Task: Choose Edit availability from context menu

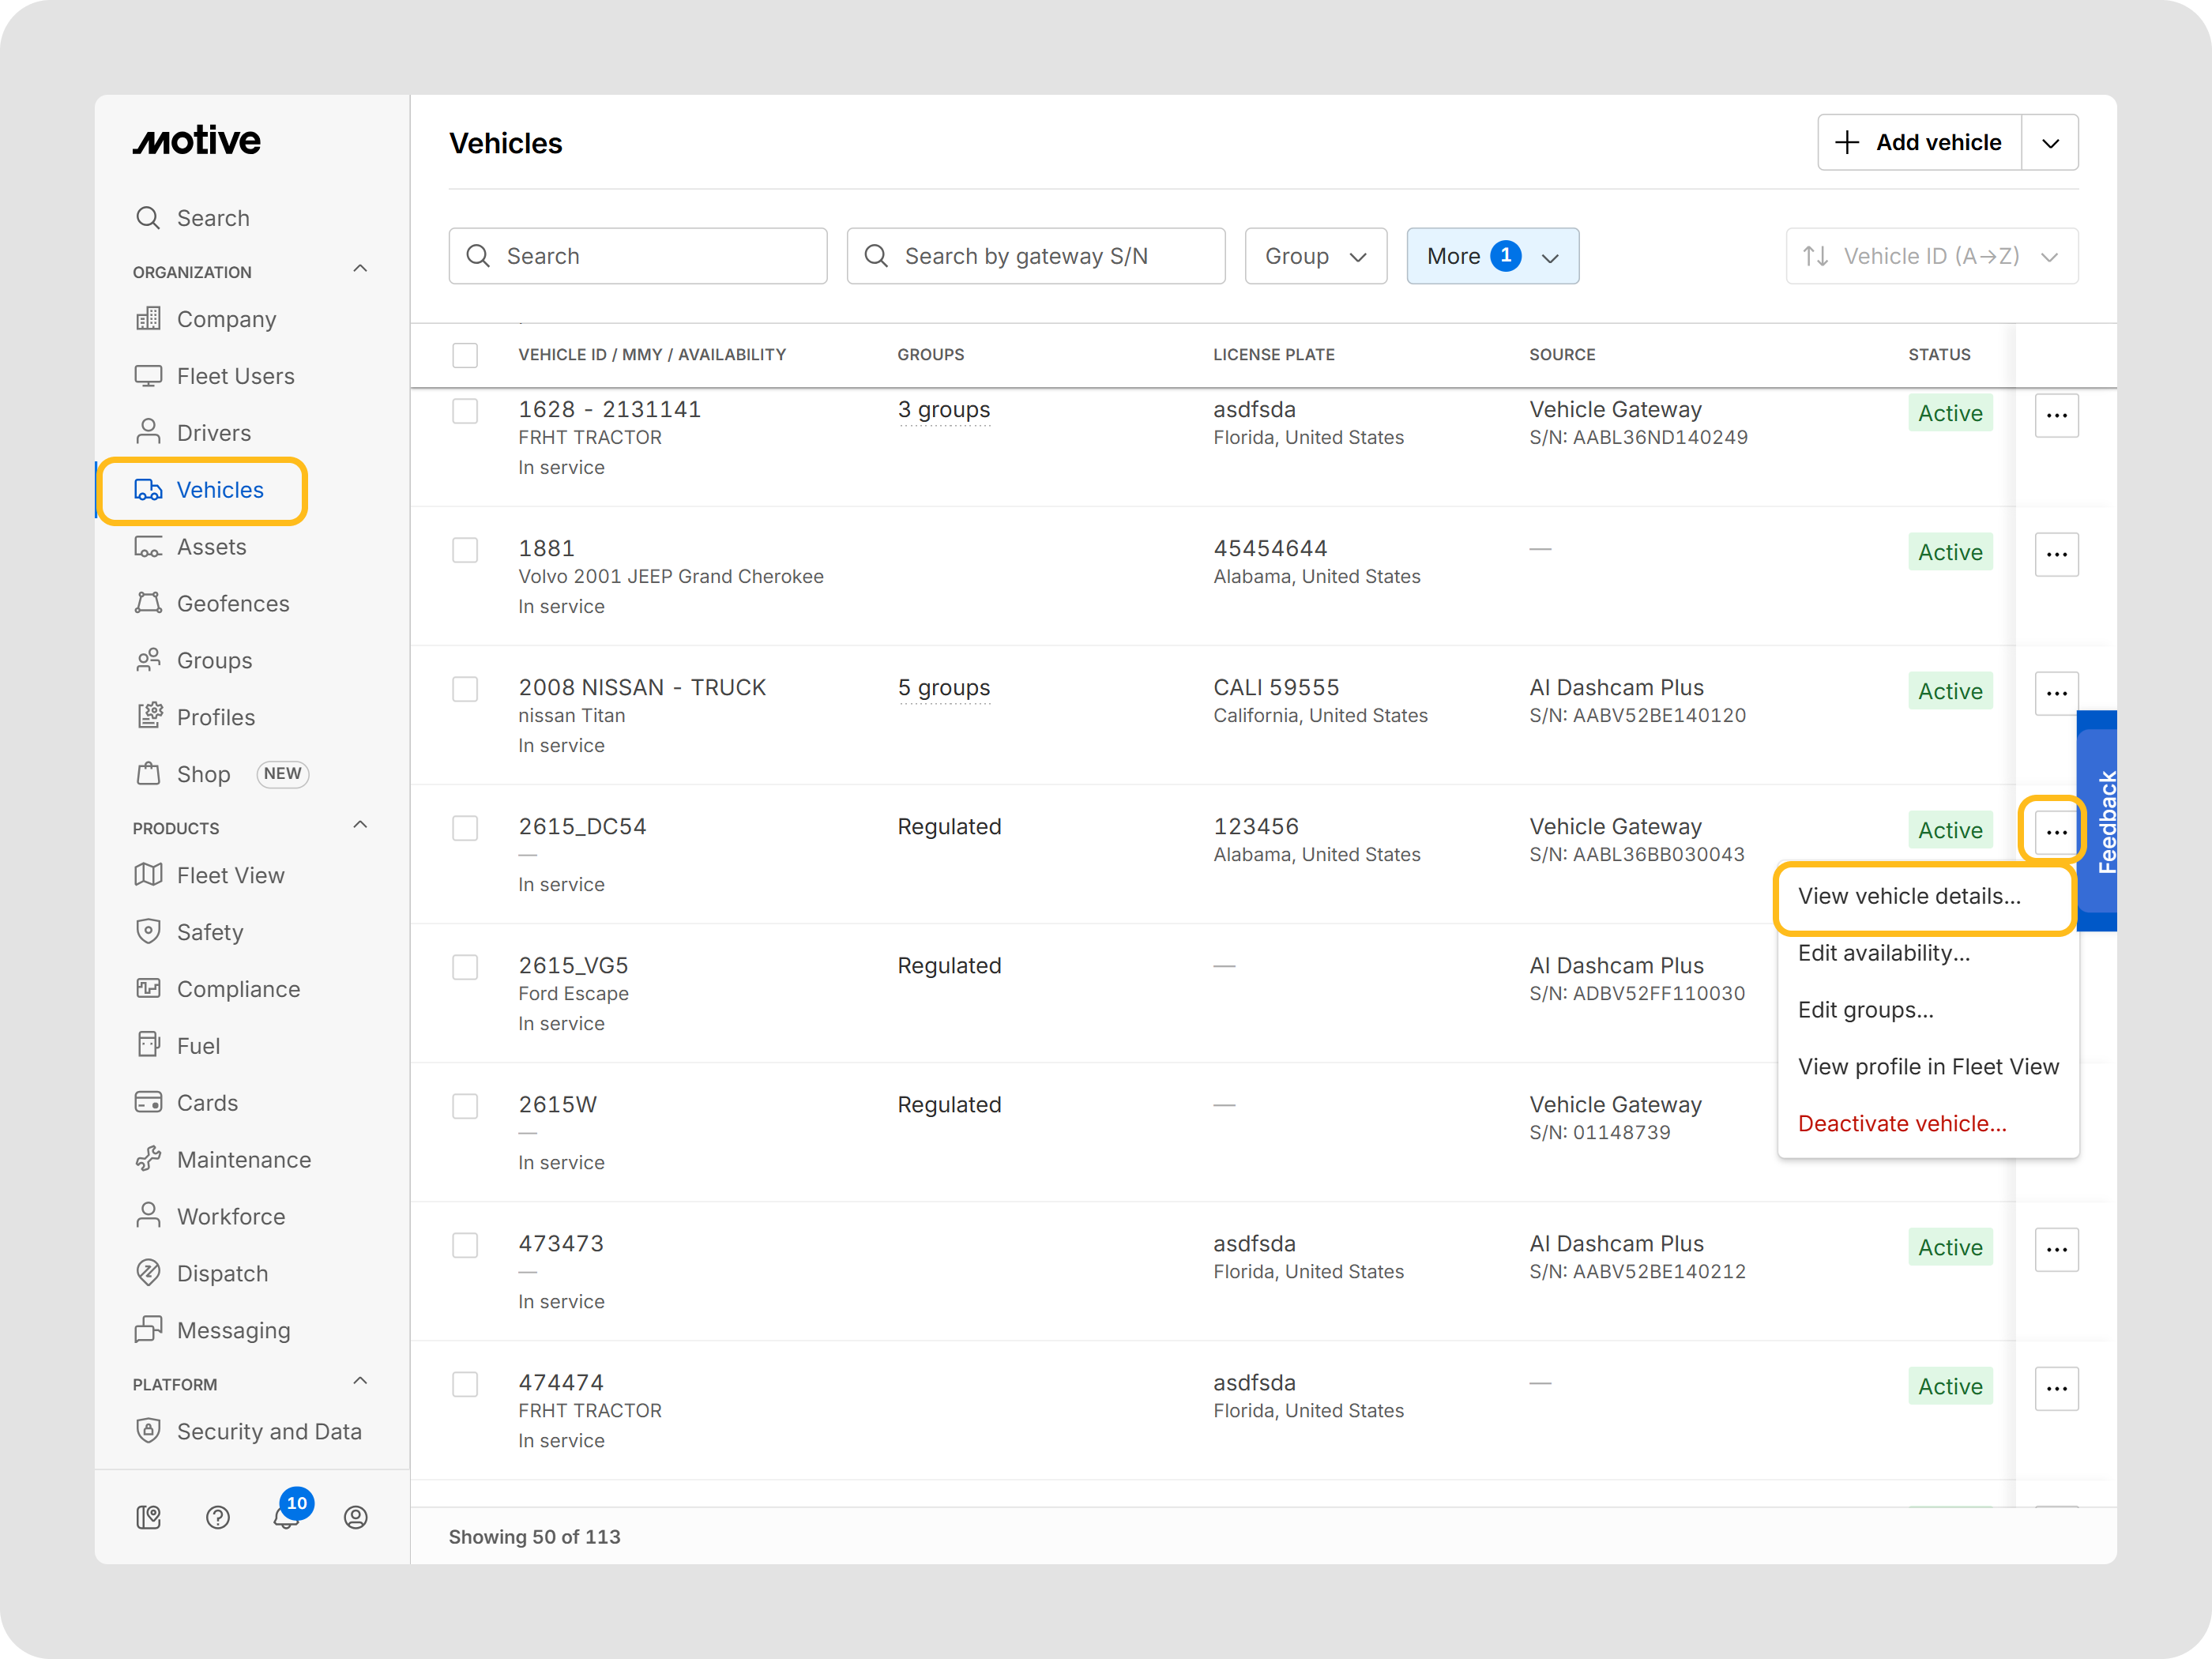Action: point(1883,953)
